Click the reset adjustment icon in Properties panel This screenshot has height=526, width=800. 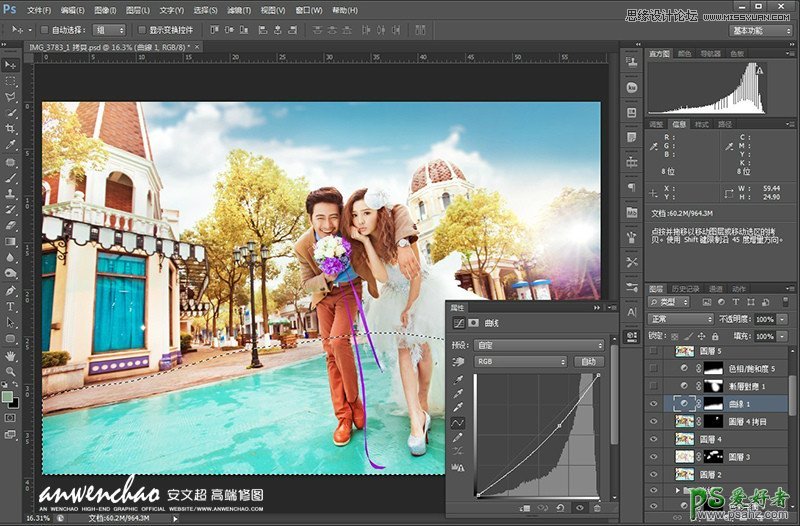point(561,508)
